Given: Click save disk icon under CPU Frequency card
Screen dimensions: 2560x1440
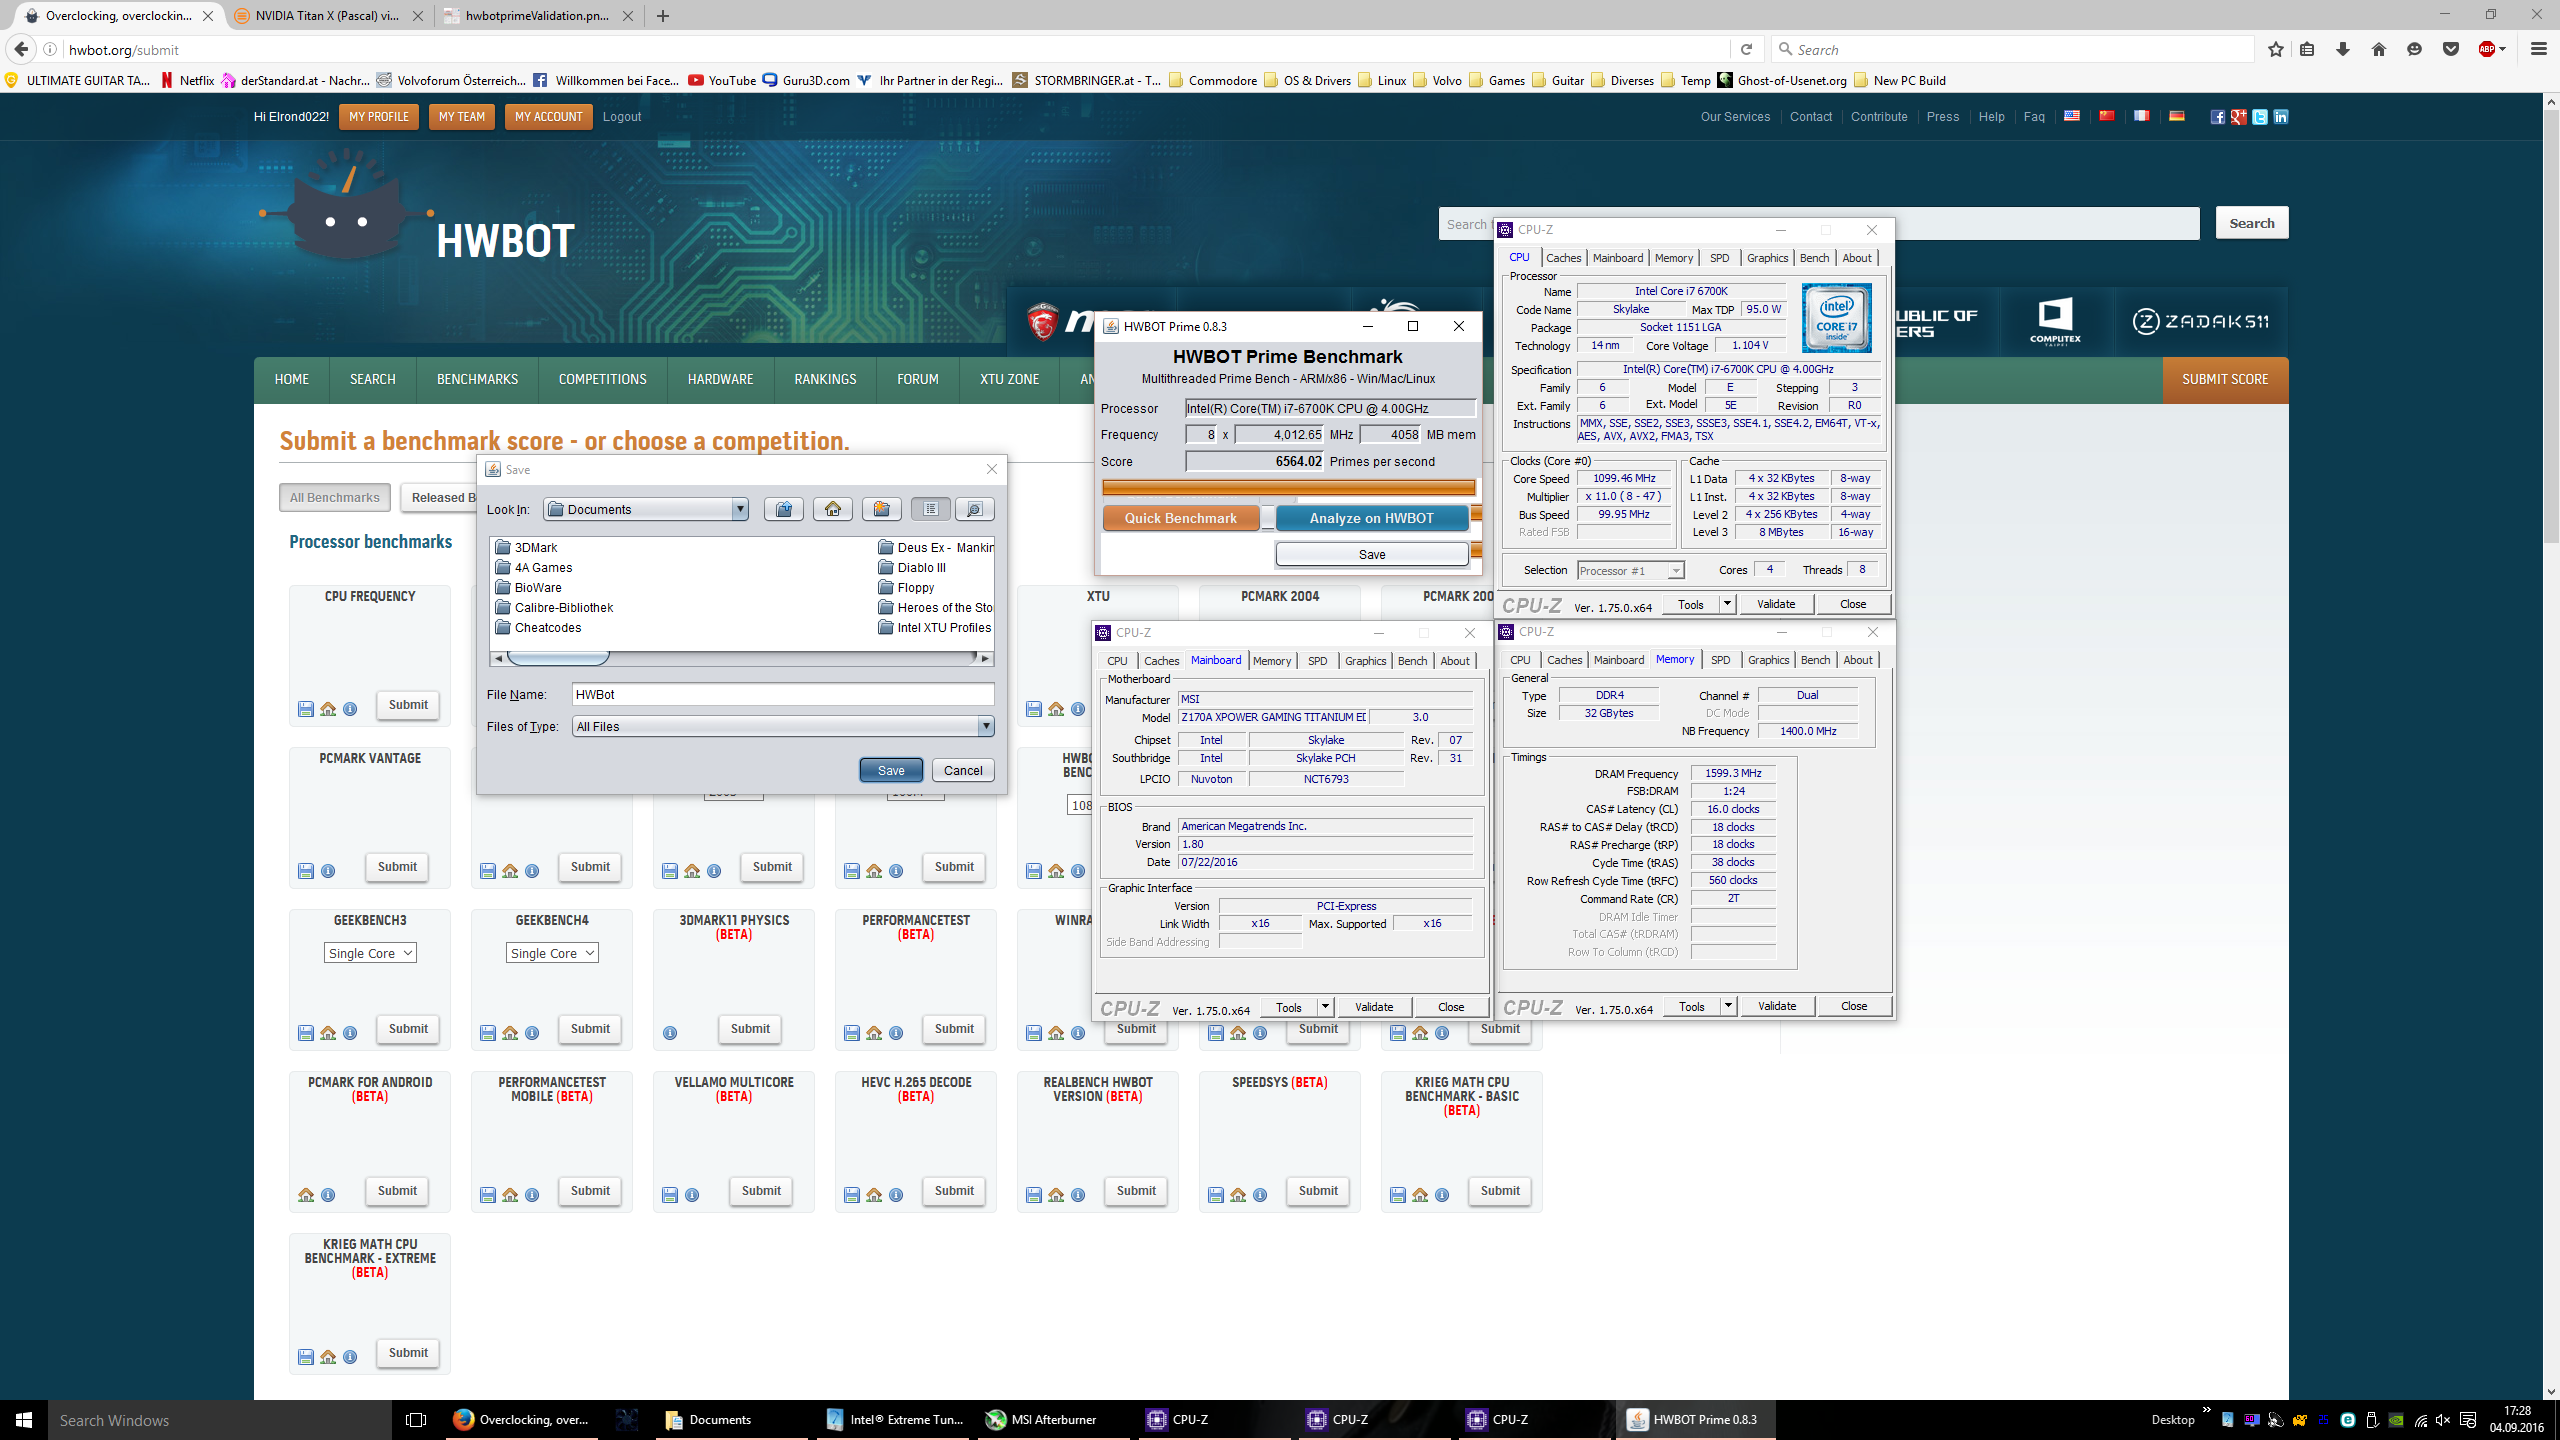Looking at the screenshot, I should 306,709.
